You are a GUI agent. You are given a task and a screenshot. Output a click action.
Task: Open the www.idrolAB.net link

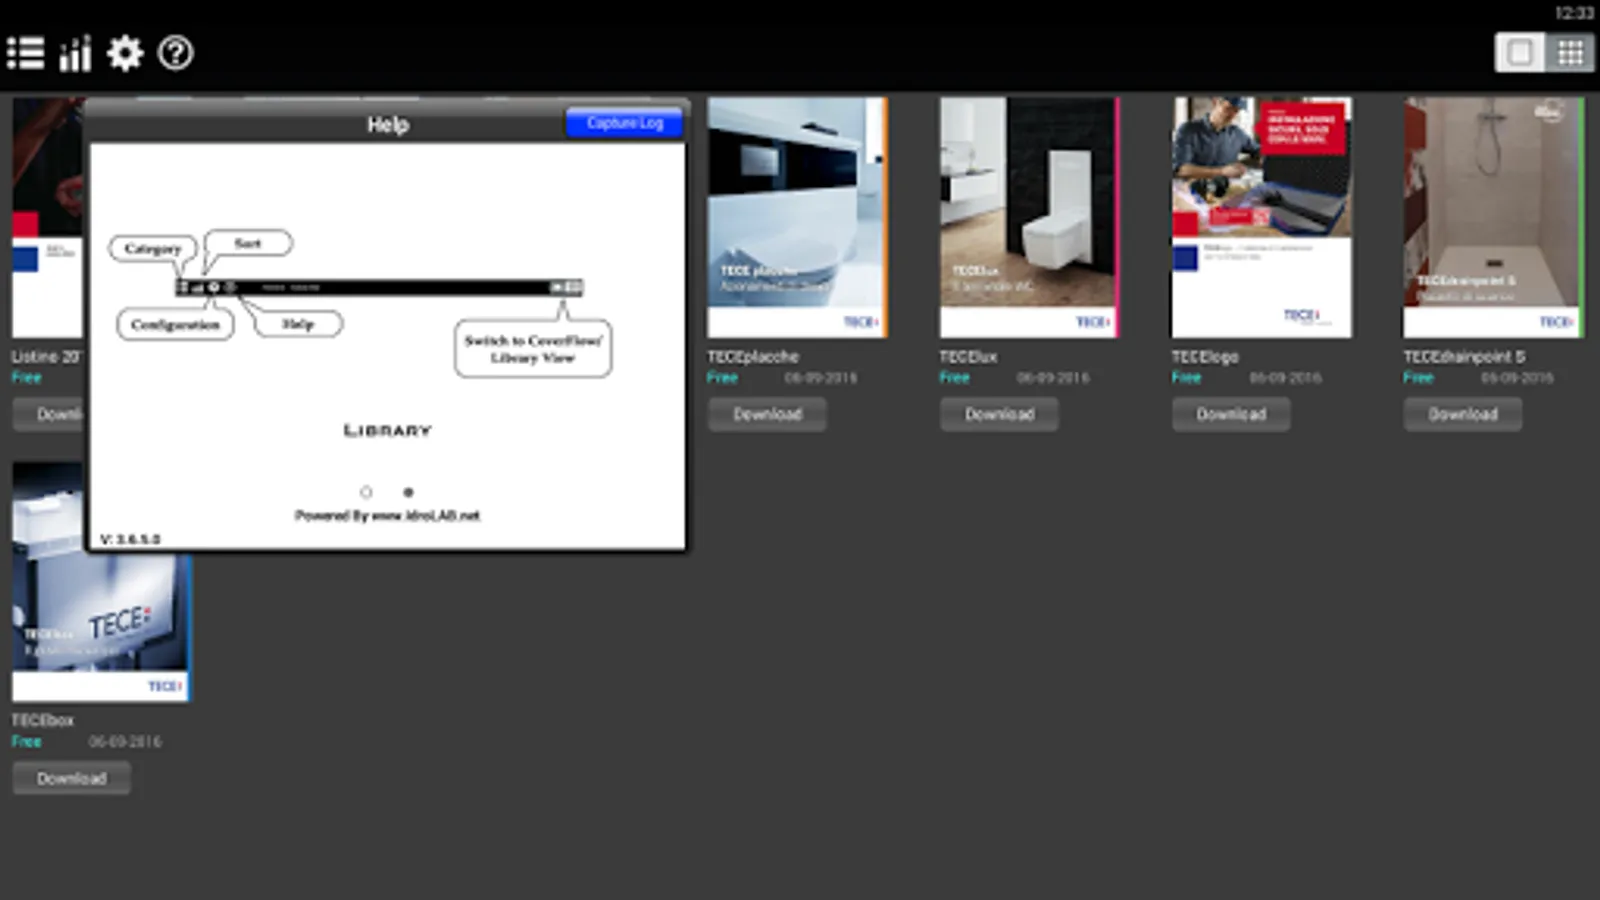click(x=426, y=516)
